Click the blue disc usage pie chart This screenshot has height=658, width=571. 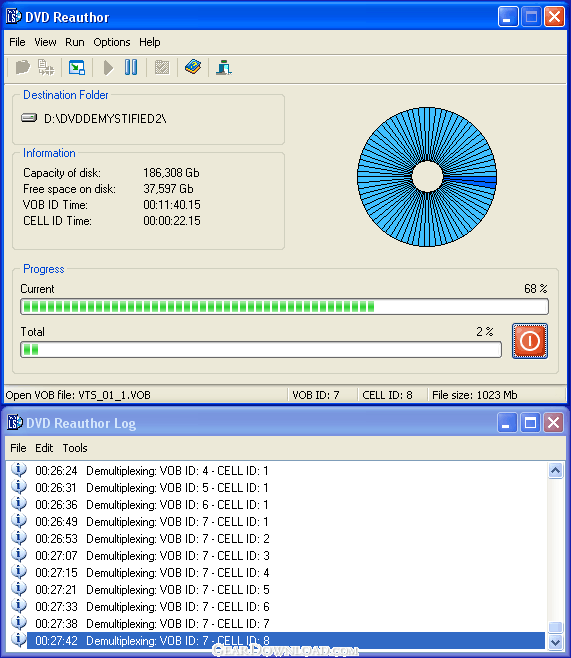tap(427, 177)
